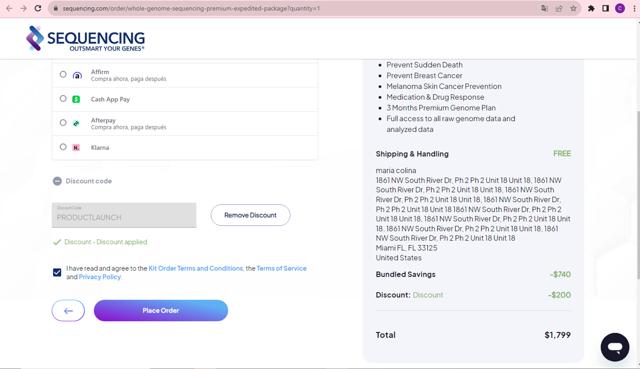640x369 pixels.
Task: Click the Affirm payment logo
Action: (77, 75)
